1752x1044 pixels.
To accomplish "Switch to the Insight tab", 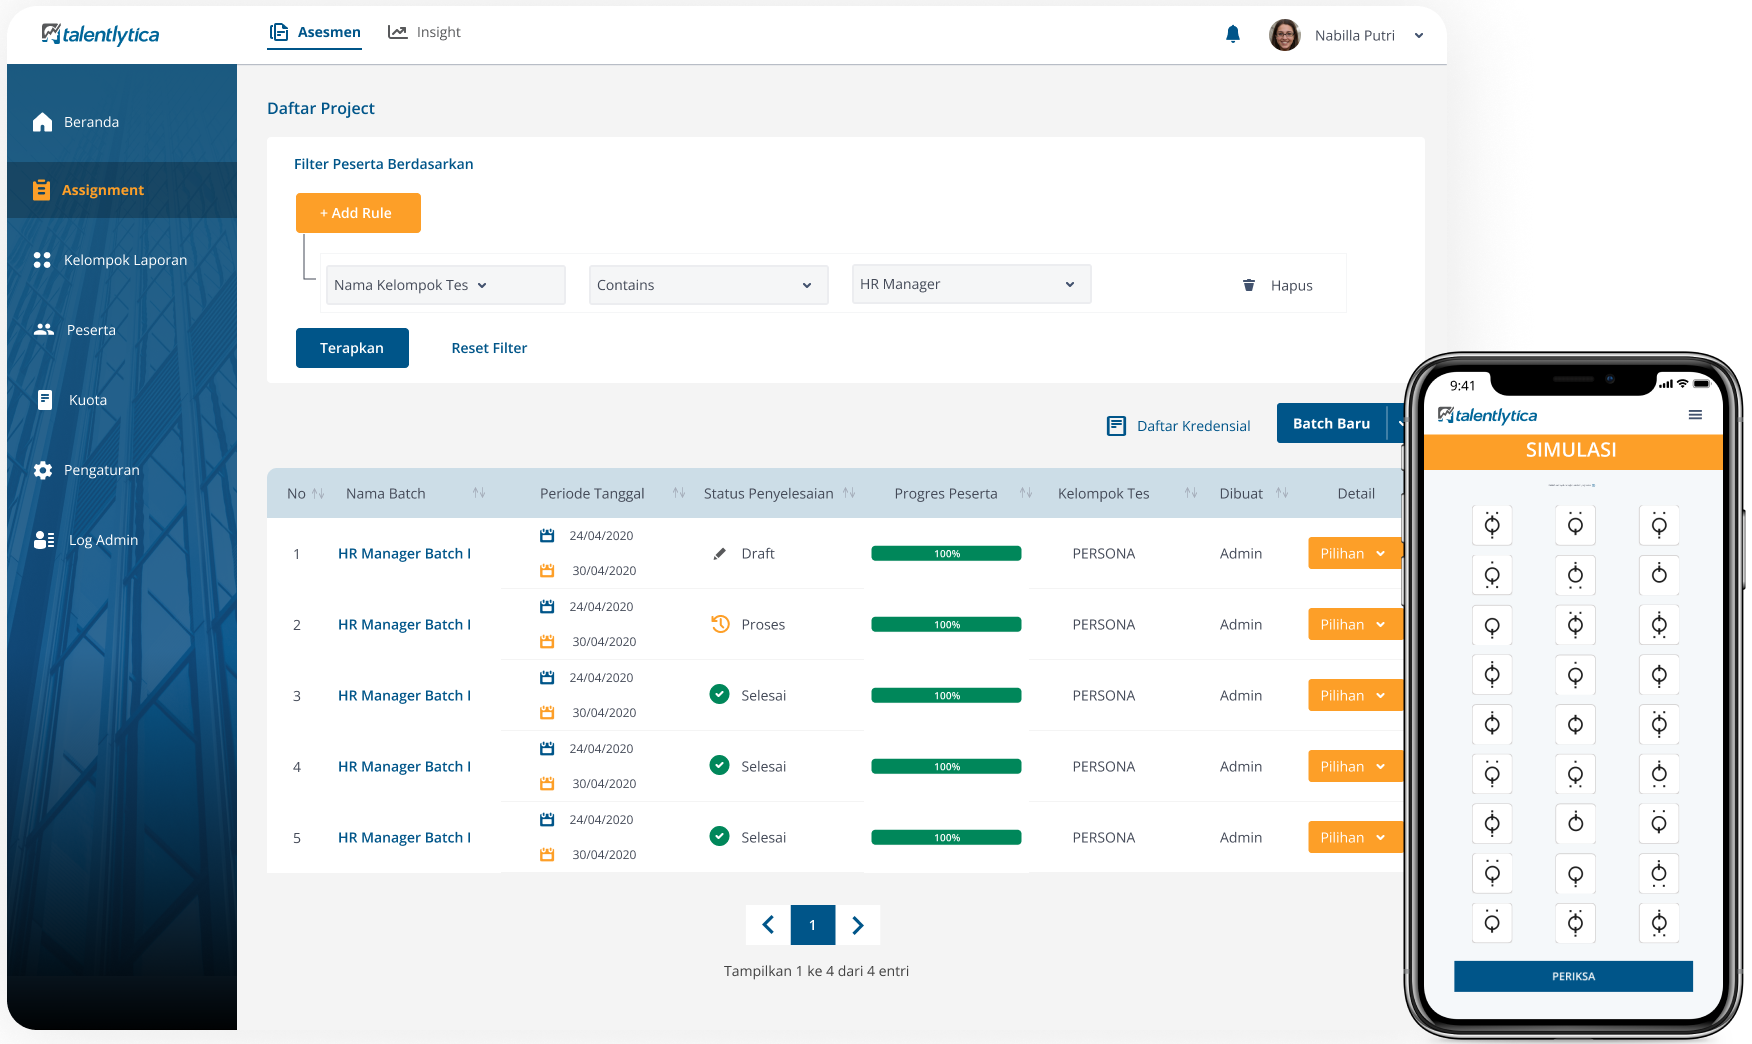I will click(x=424, y=33).
